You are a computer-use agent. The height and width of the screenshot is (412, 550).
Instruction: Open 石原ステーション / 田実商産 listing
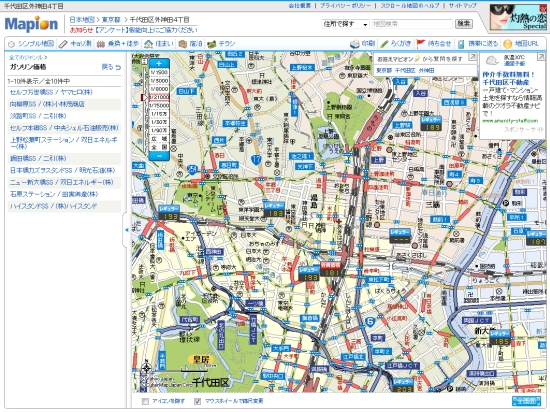54,194
